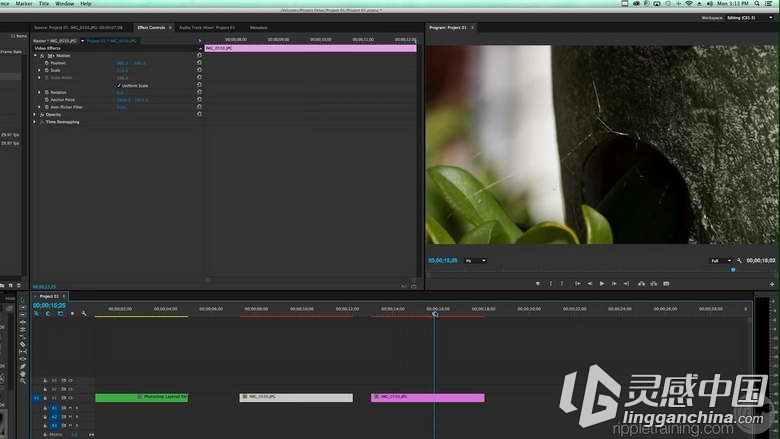
Task: Open the Fit zoom level dropdown
Action: tap(476, 261)
